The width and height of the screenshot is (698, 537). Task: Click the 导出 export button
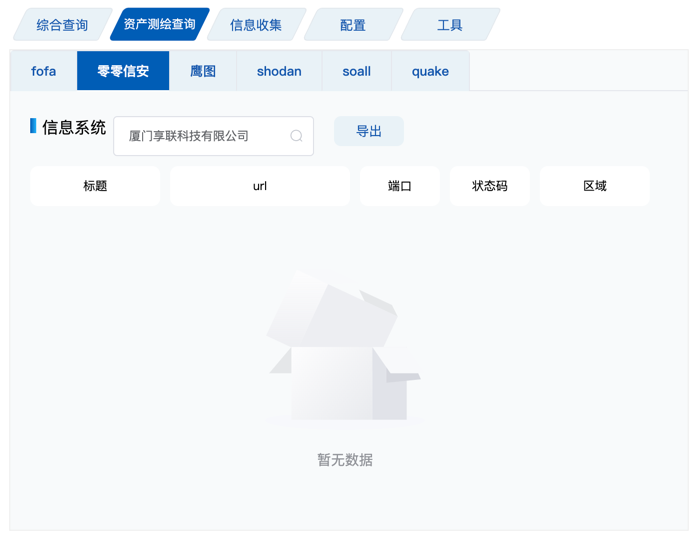tap(369, 131)
